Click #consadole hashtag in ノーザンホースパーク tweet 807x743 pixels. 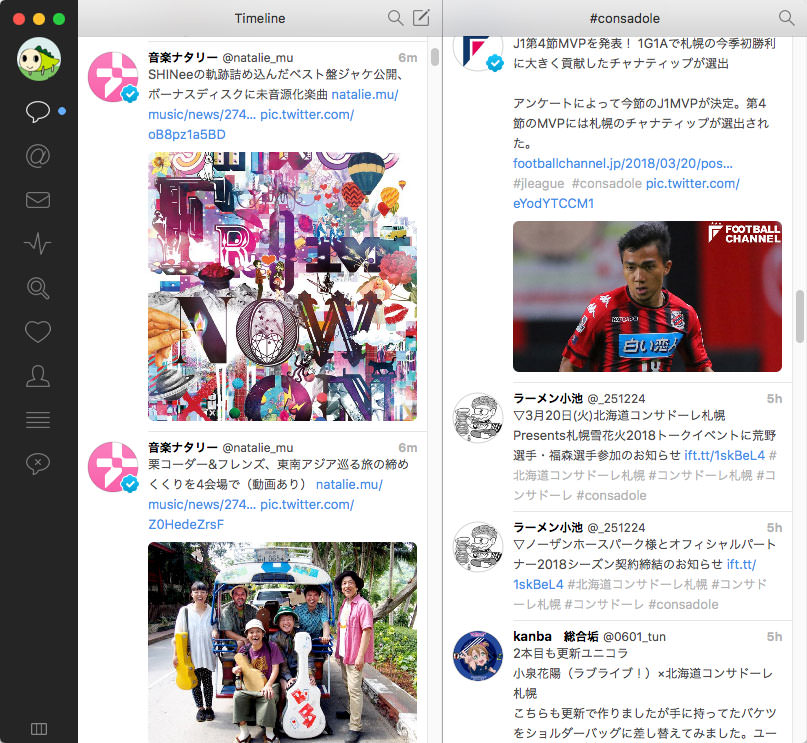[x=683, y=604]
